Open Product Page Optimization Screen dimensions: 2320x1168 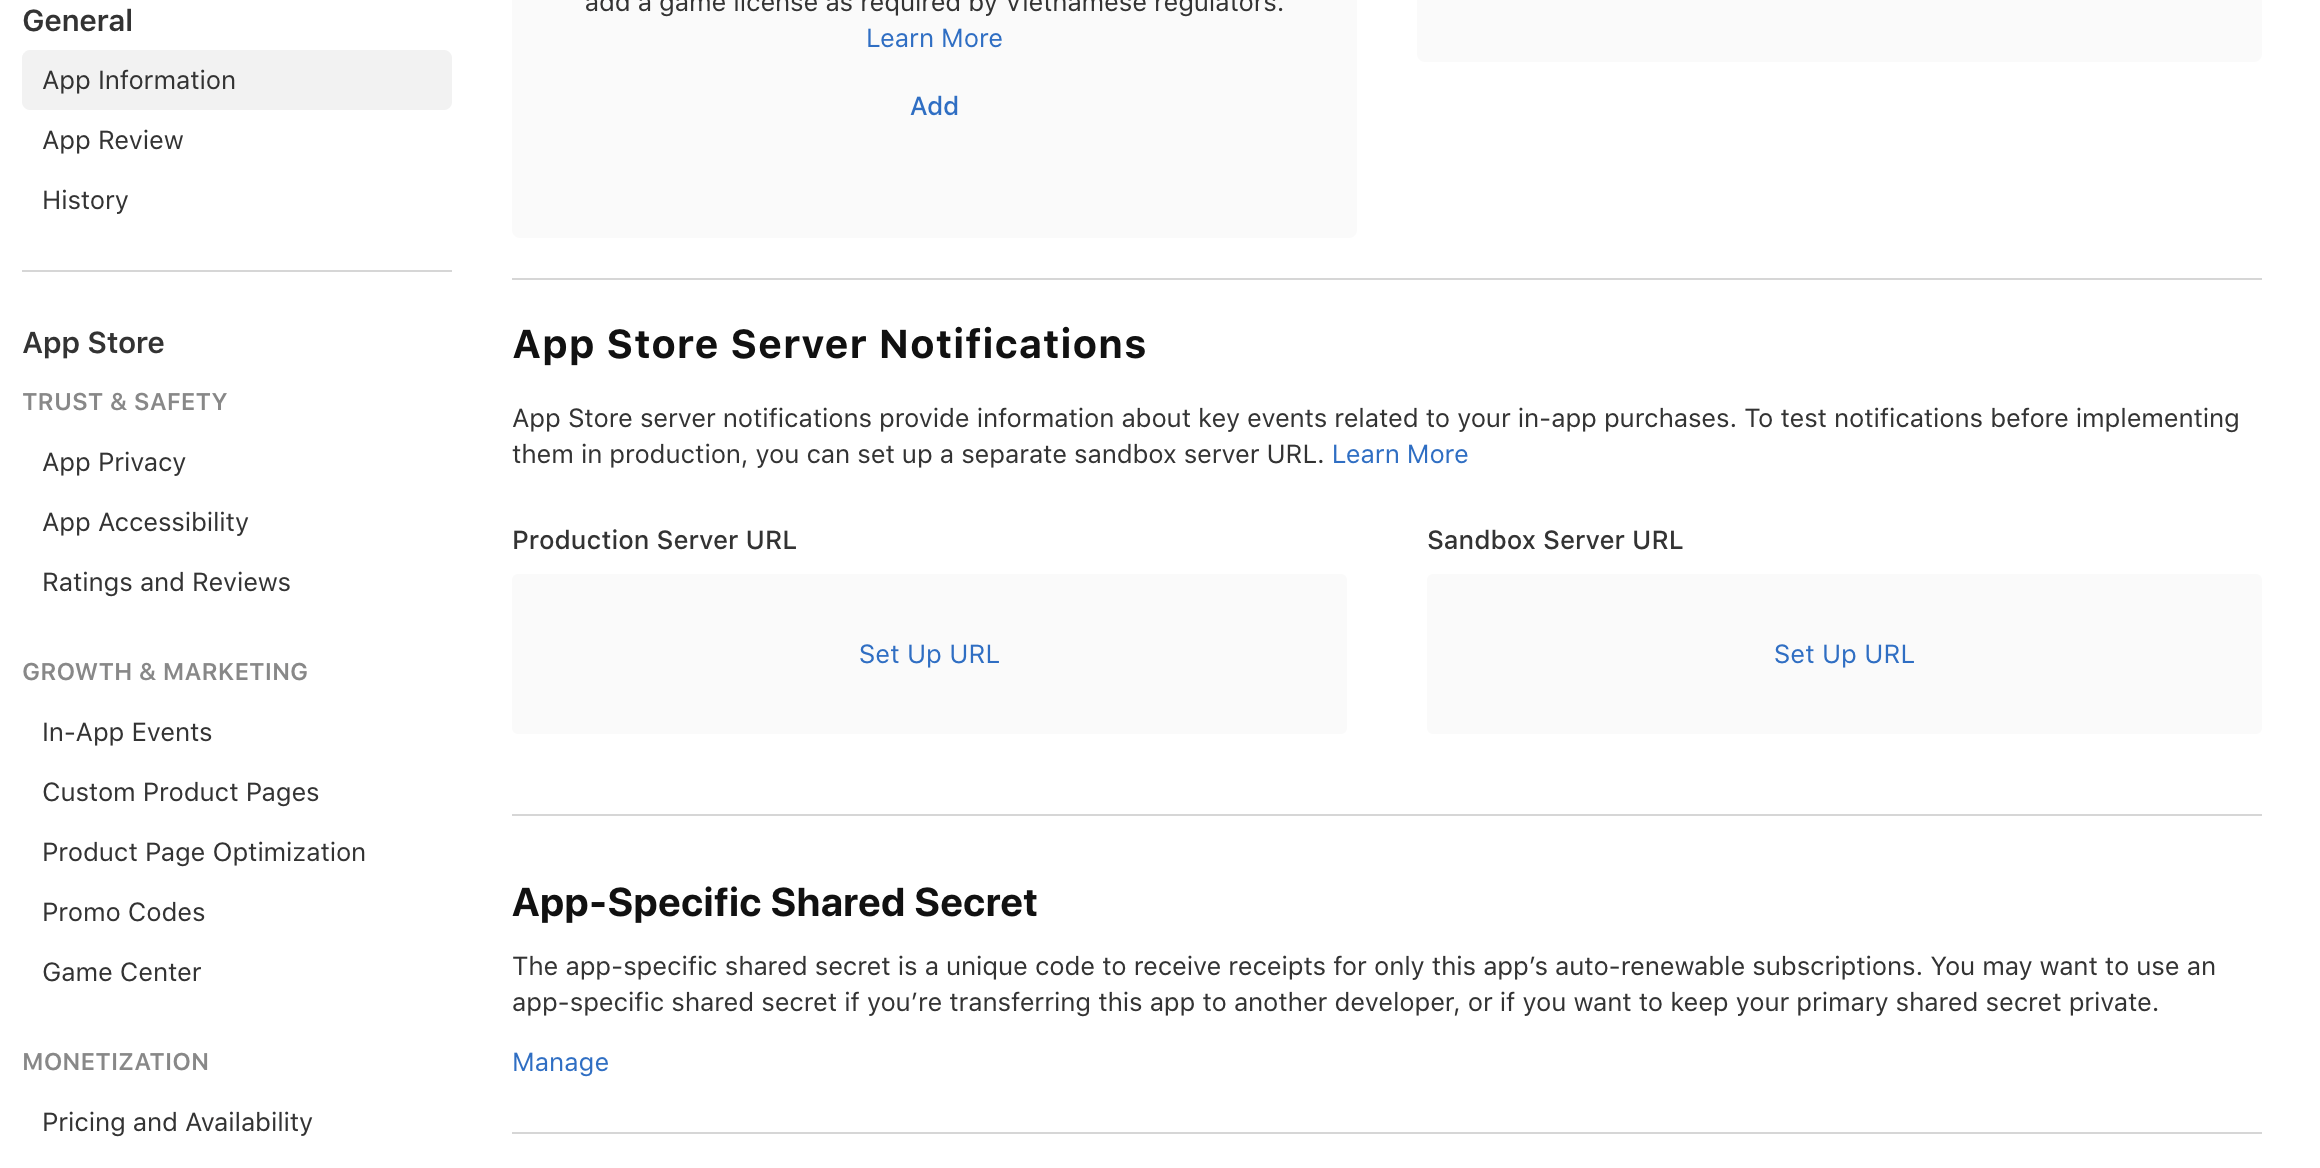pyautogui.click(x=203, y=851)
